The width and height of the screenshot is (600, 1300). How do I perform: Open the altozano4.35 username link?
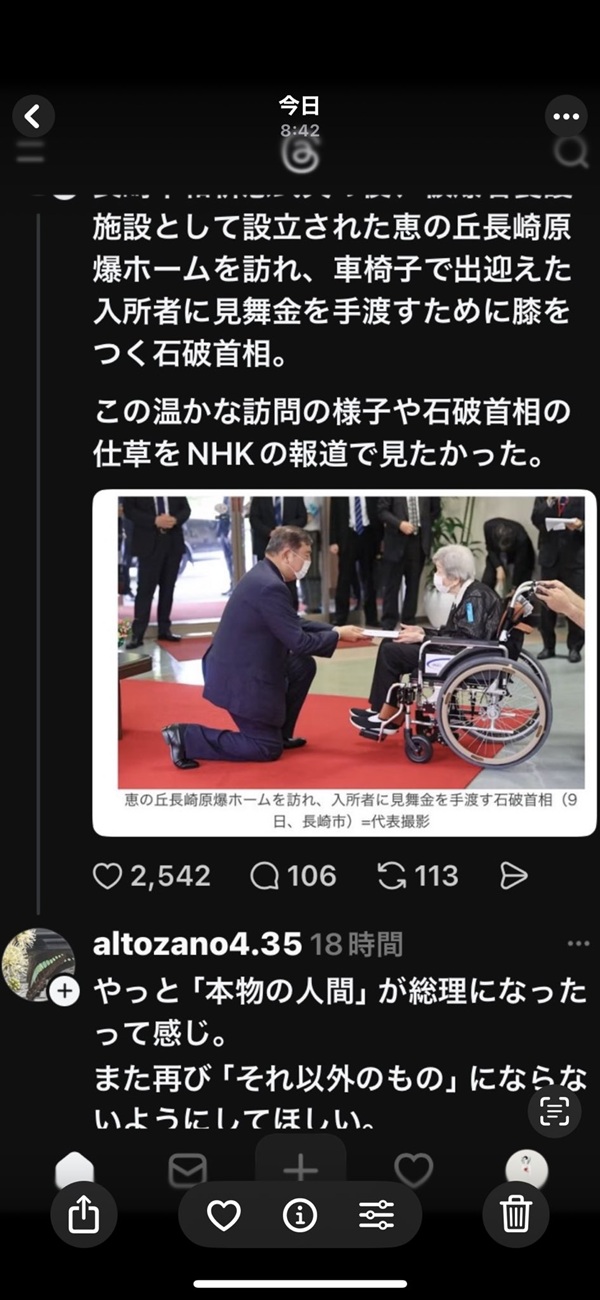click(197, 943)
